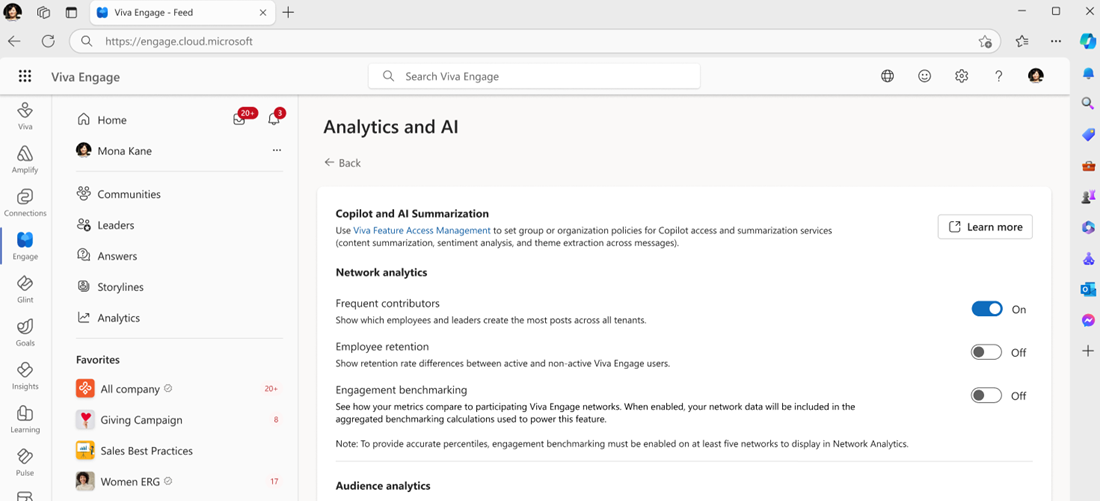This screenshot has height=501, width=1100.
Task: Close the Viva Engage - Feed tab
Action: point(263,13)
